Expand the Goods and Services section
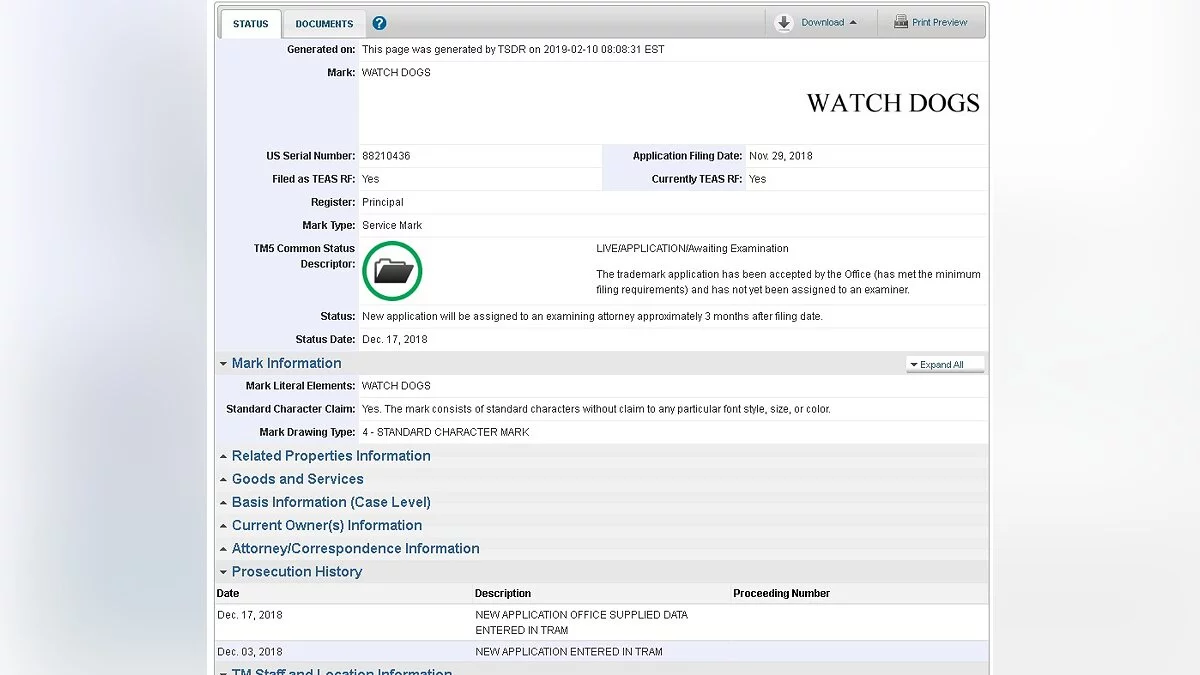The width and height of the screenshot is (1200, 675). click(297, 479)
